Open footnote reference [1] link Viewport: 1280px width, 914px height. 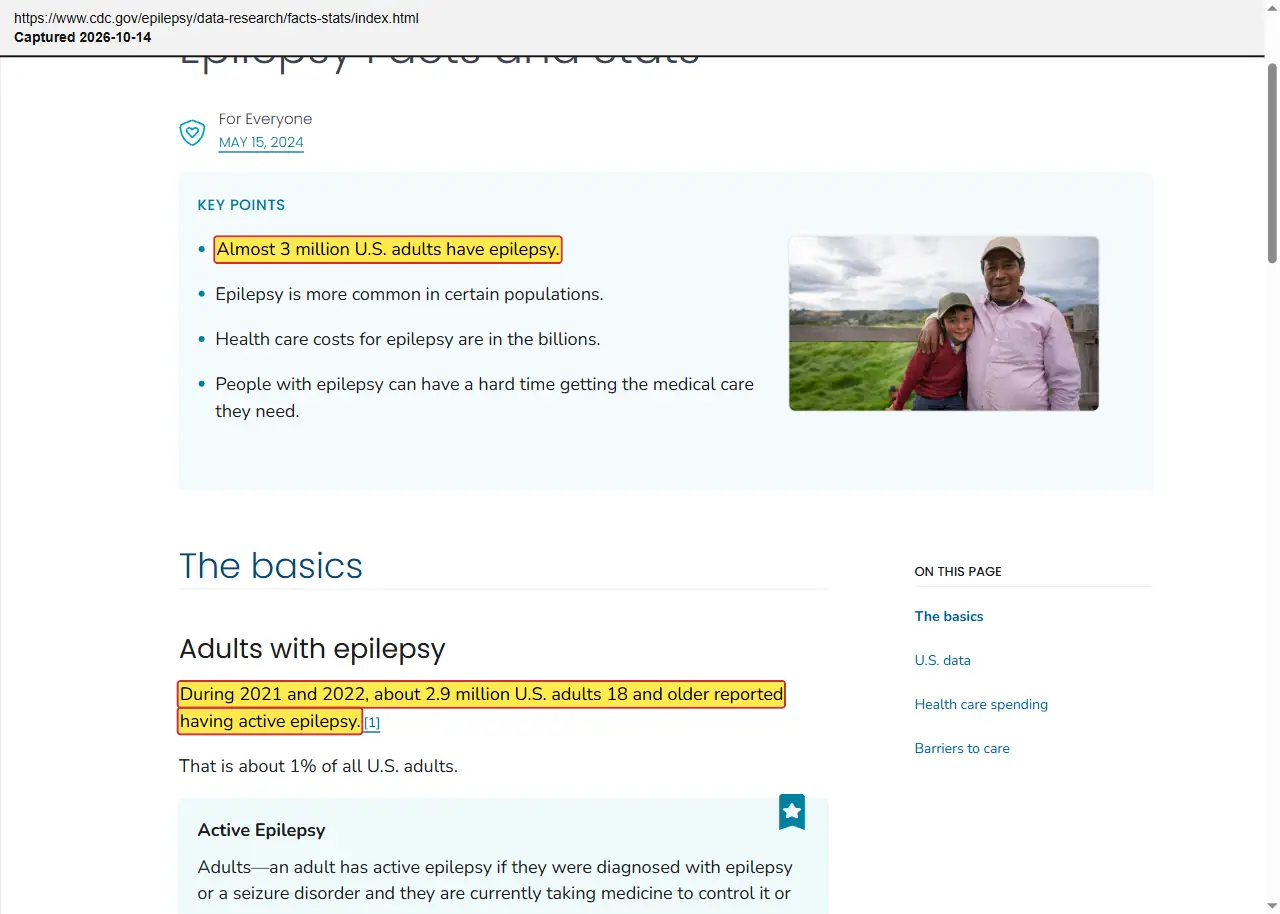coord(372,722)
